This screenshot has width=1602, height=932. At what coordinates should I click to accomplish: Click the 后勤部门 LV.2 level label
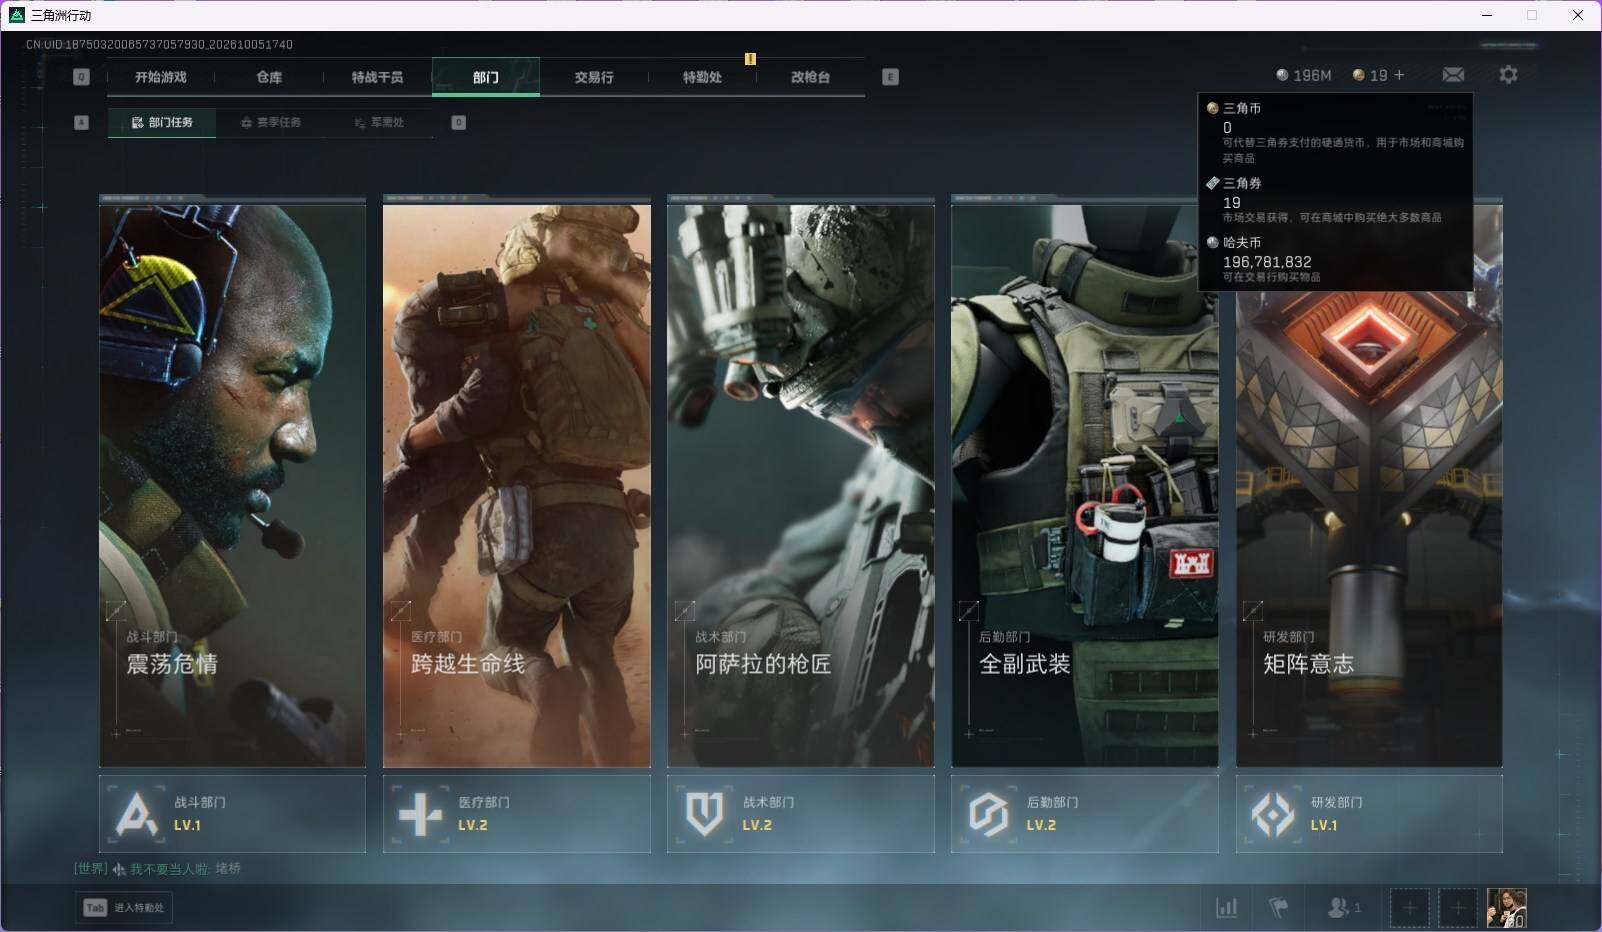[x=1041, y=825]
